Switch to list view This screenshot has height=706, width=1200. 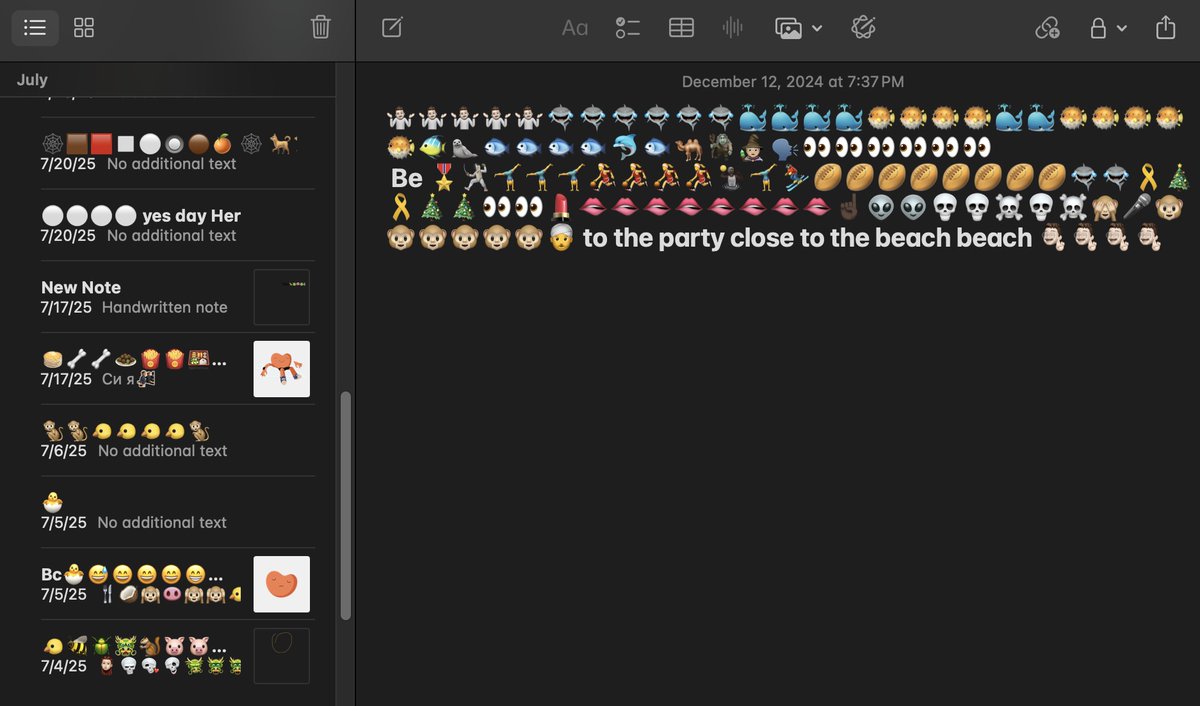(35, 28)
